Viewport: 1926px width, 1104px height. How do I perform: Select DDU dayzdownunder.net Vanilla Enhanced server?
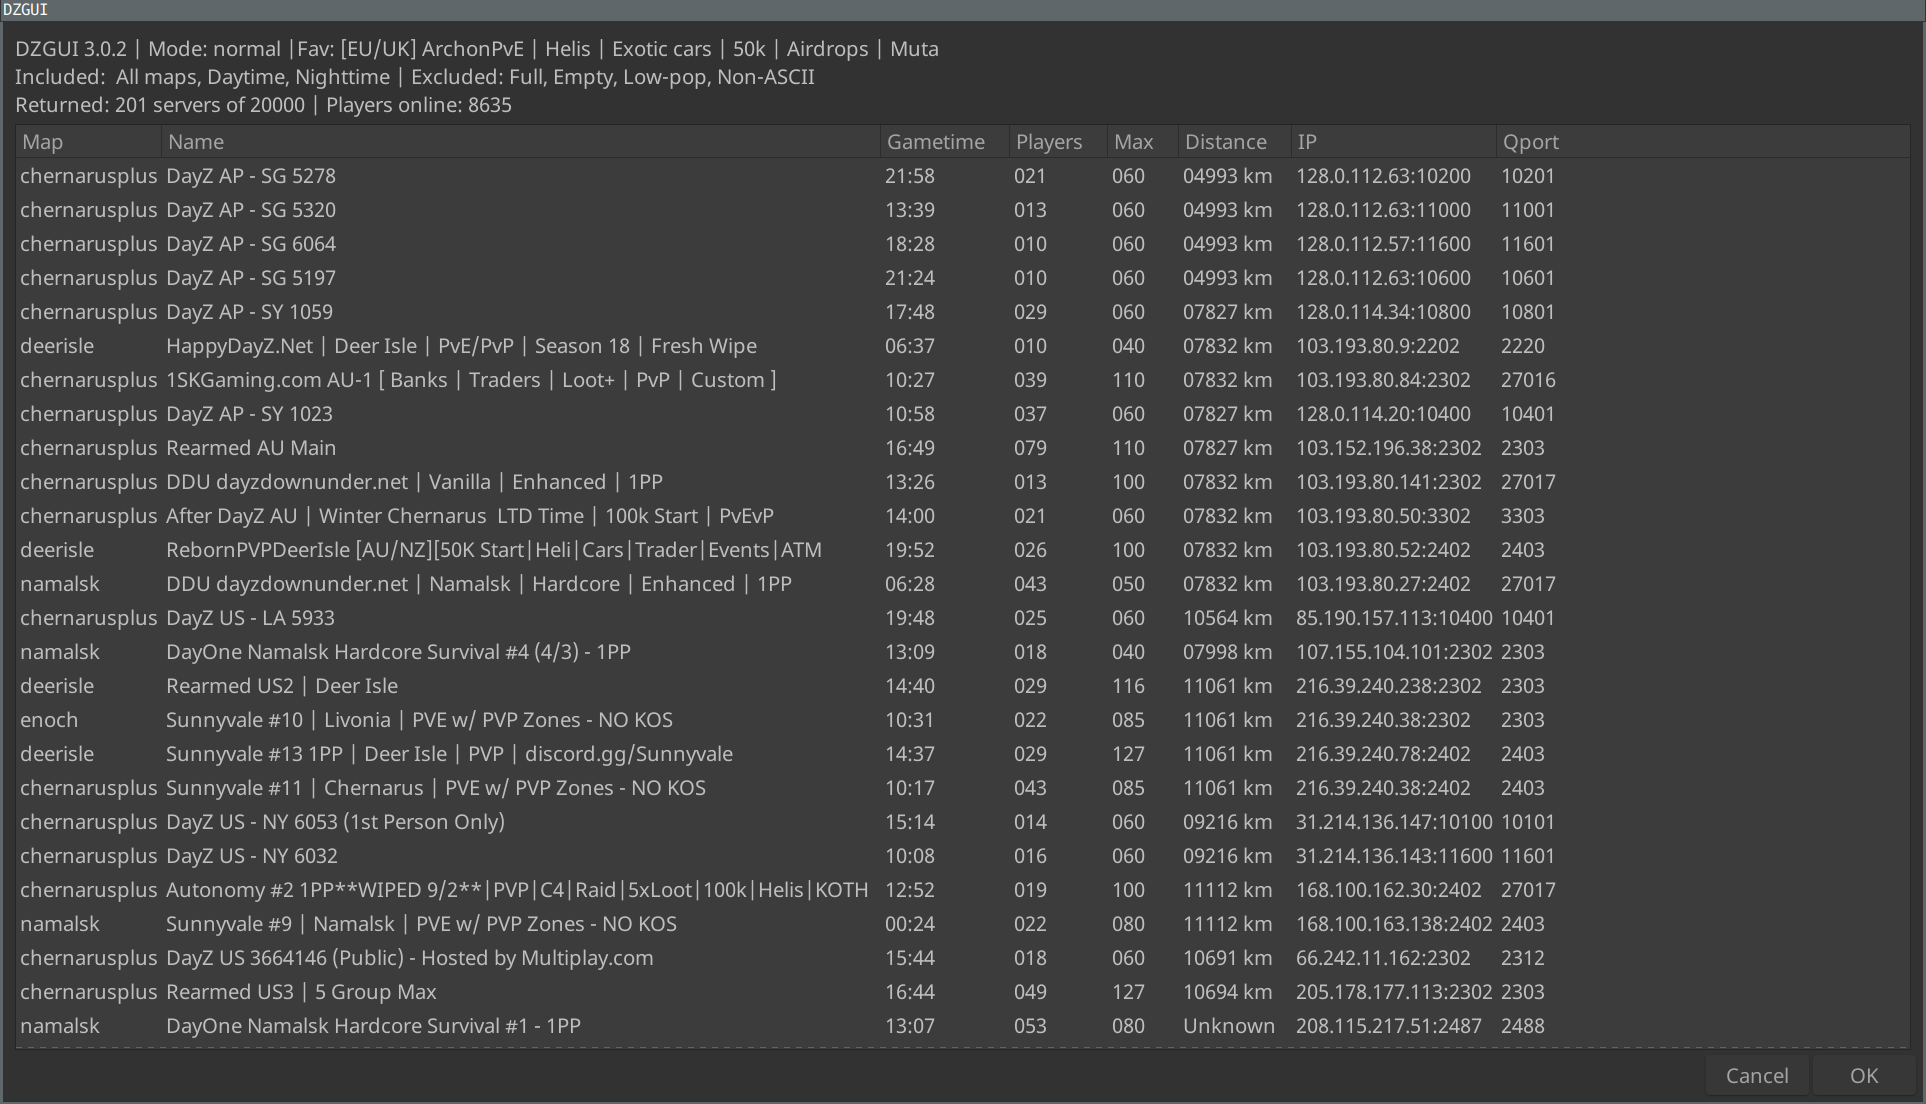[962, 482]
